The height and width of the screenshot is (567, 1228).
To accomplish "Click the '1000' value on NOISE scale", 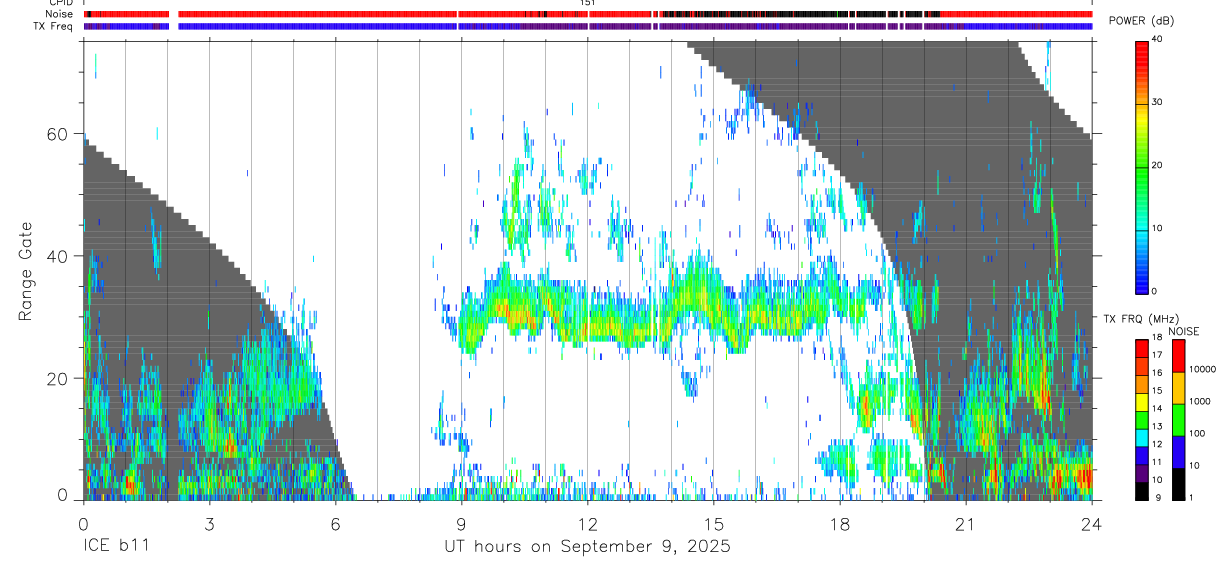I will tap(1201, 401).
